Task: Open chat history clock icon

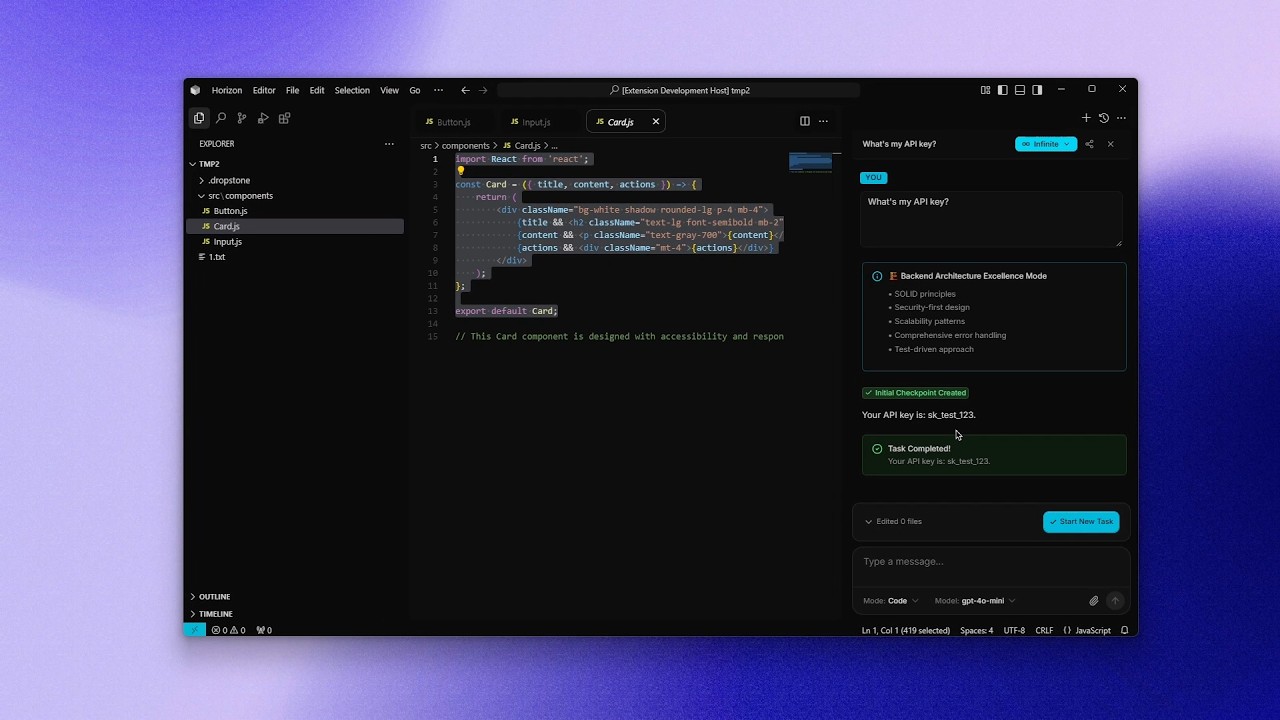Action: coord(1104,118)
